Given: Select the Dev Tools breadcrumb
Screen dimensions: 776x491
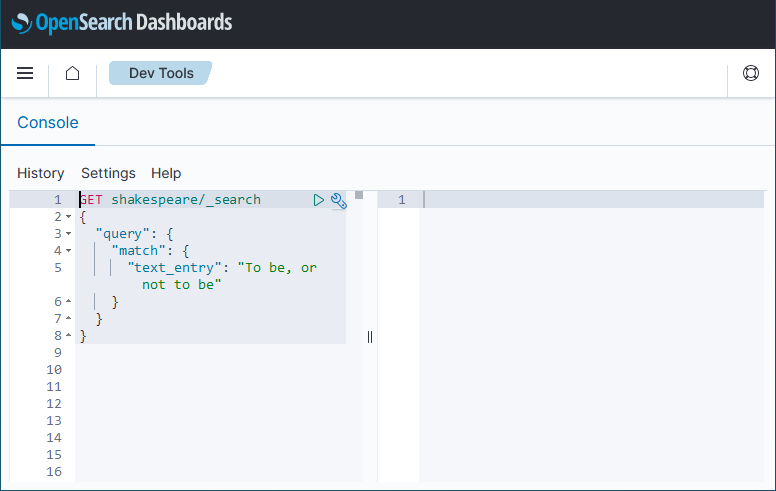Looking at the screenshot, I should (161, 73).
